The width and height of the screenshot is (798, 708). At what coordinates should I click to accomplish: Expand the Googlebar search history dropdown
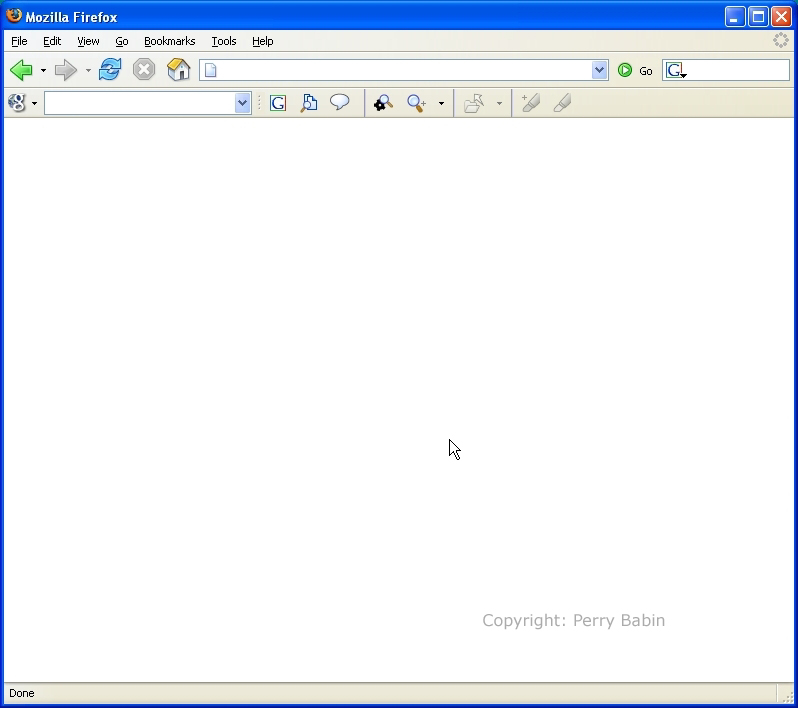coord(242,103)
